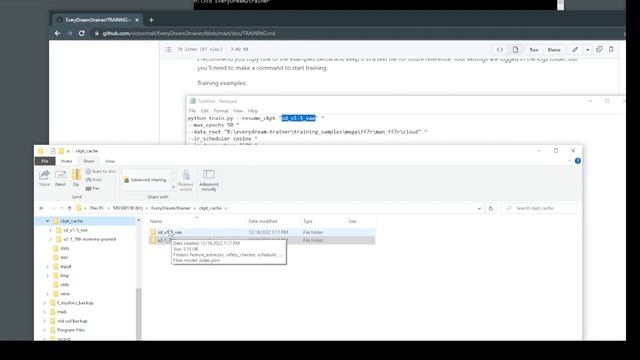Click Share icon in Explorer ribbon

[44, 178]
